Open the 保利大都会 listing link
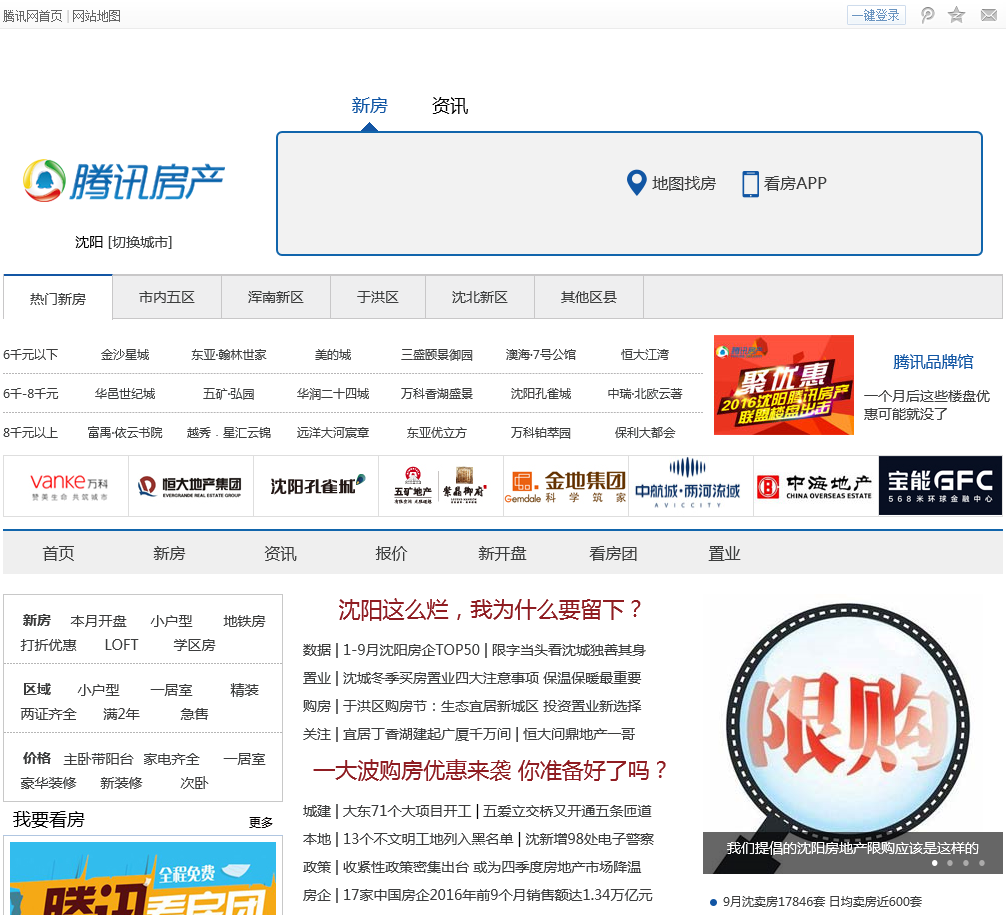Screen dimensions: 1006x915 (x=645, y=433)
